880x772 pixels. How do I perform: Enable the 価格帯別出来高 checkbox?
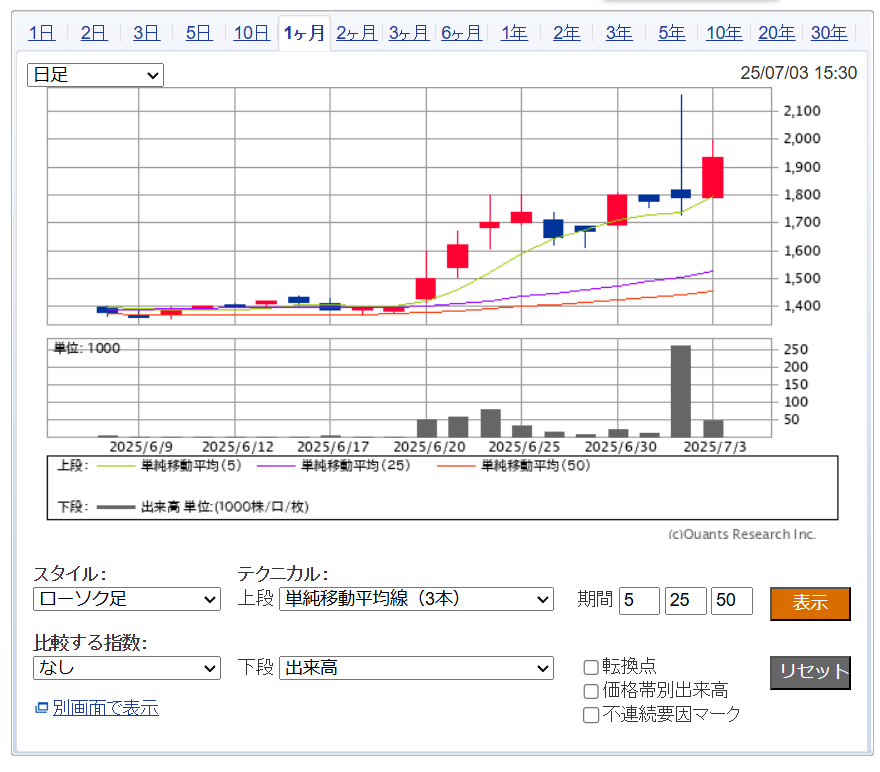pos(591,691)
